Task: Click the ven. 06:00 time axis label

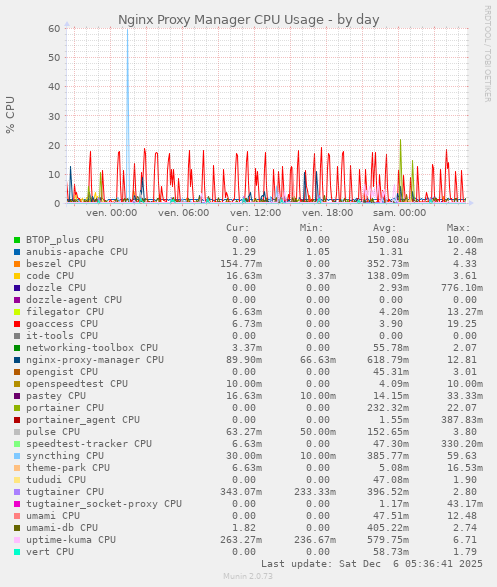Action: [x=183, y=213]
